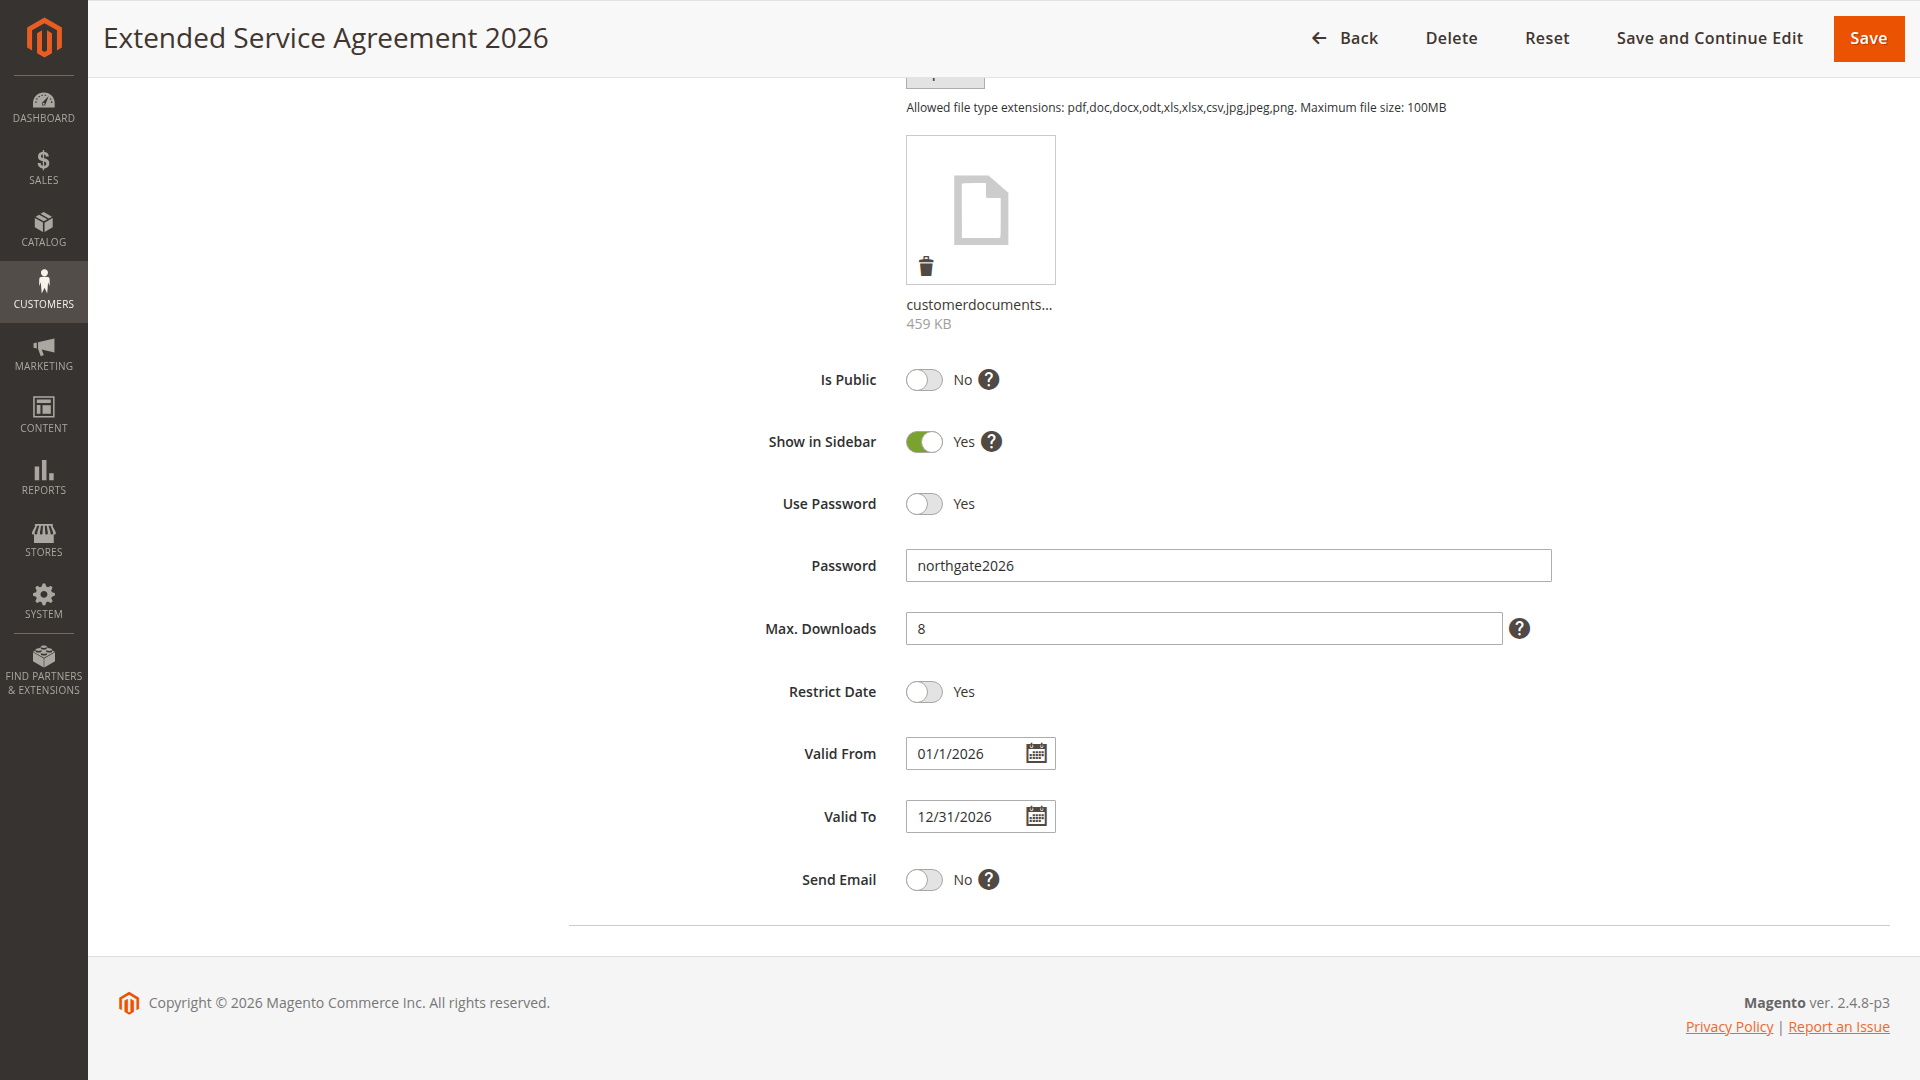Click the orange Save button
The height and width of the screenshot is (1080, 1920).
tap(1868, 38)
